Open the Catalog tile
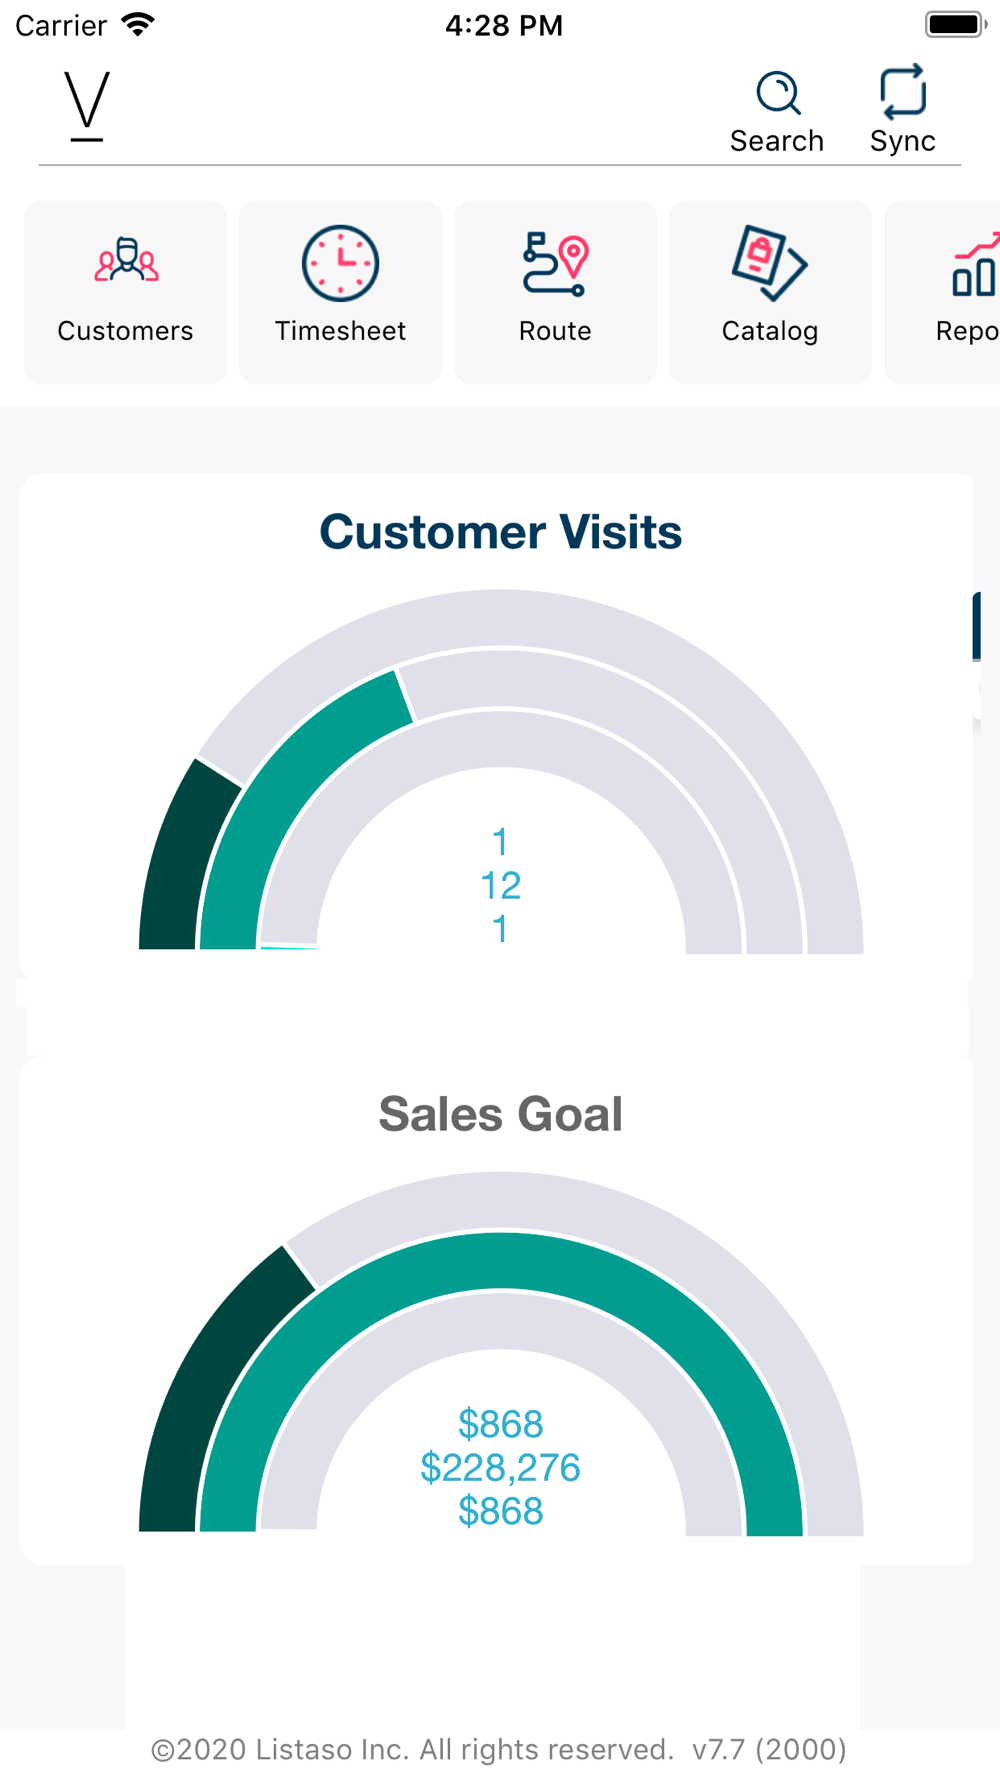 (770, 292)
